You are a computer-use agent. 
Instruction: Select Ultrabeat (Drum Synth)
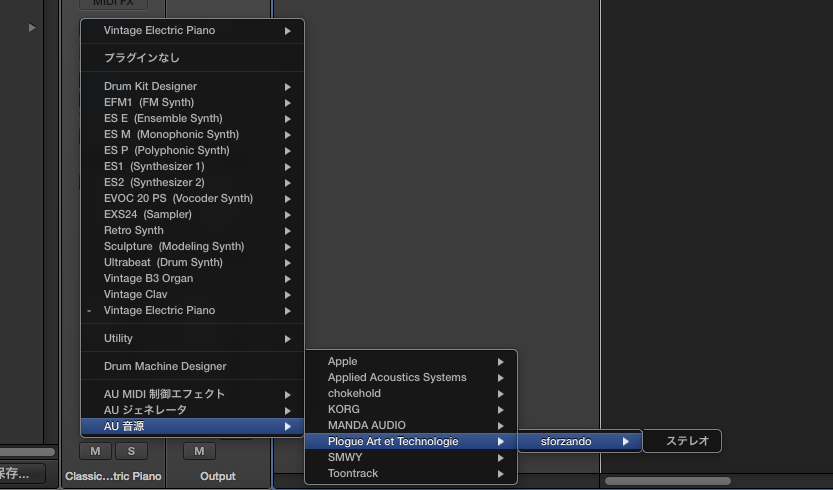pyautogui.click(x=192, y=262)
